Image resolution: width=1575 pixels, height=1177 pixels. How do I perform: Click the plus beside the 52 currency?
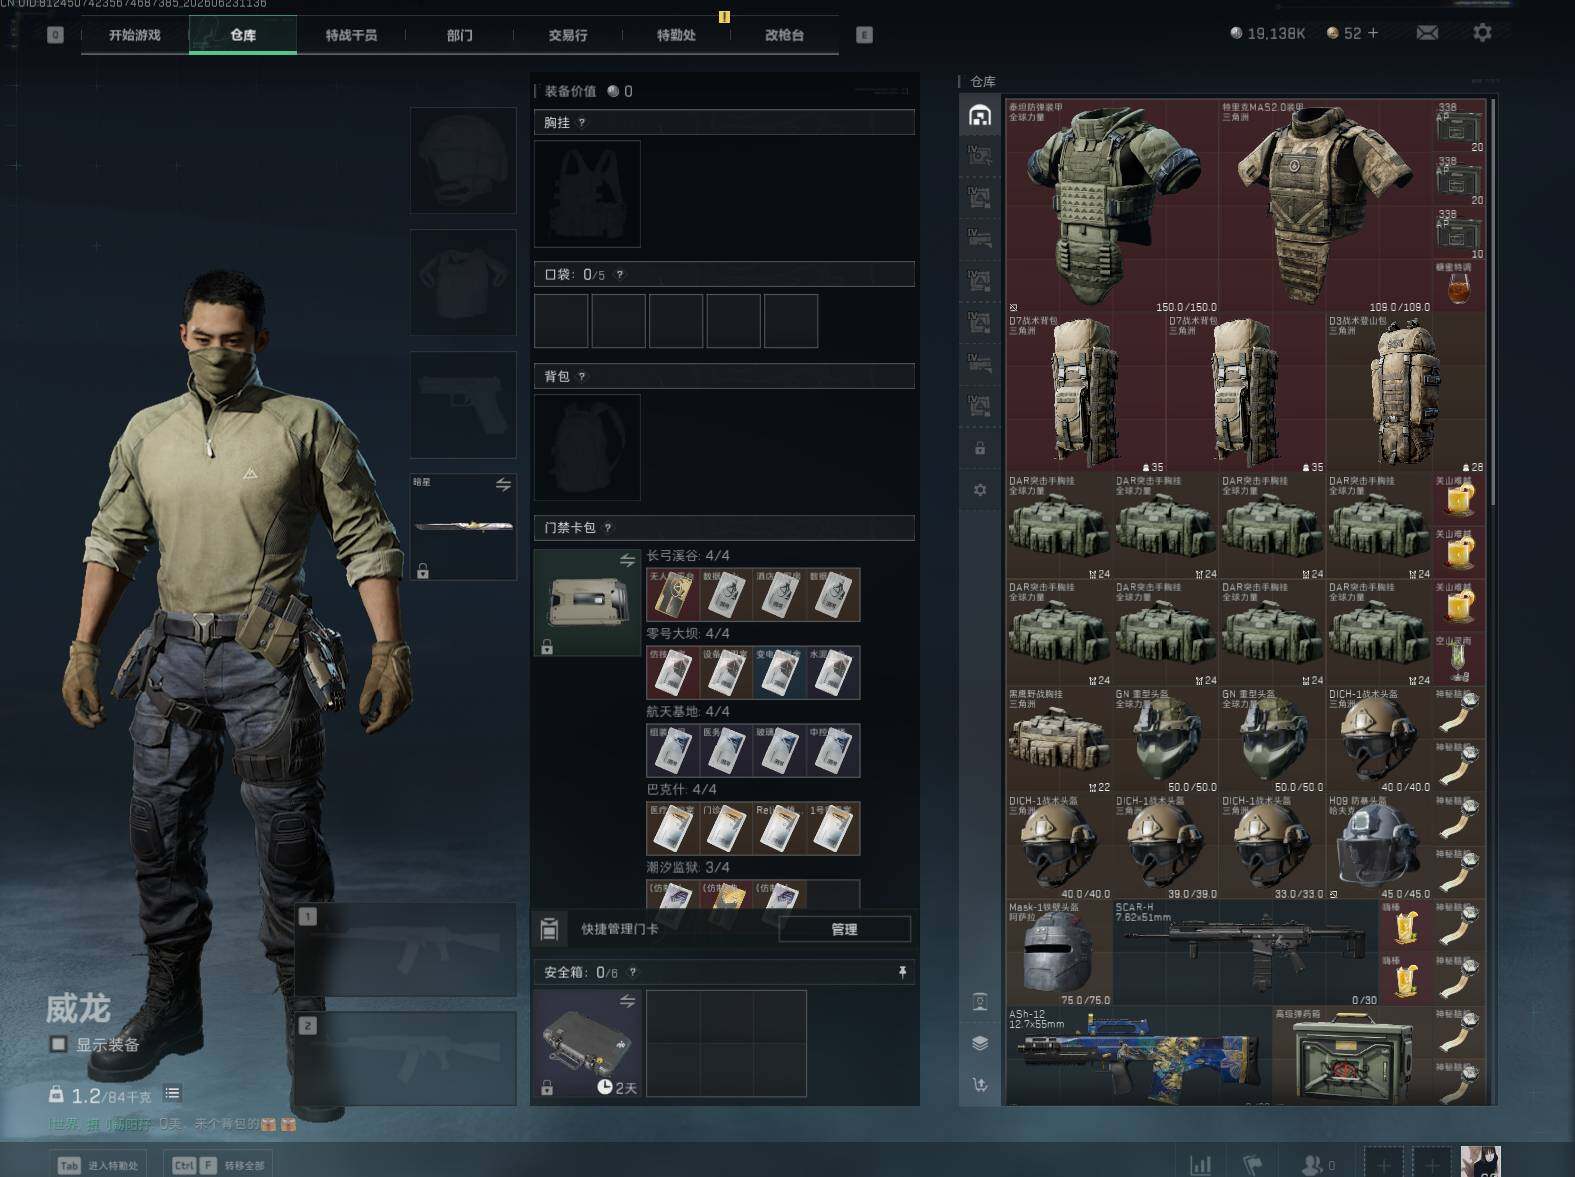click(1373, 33)
